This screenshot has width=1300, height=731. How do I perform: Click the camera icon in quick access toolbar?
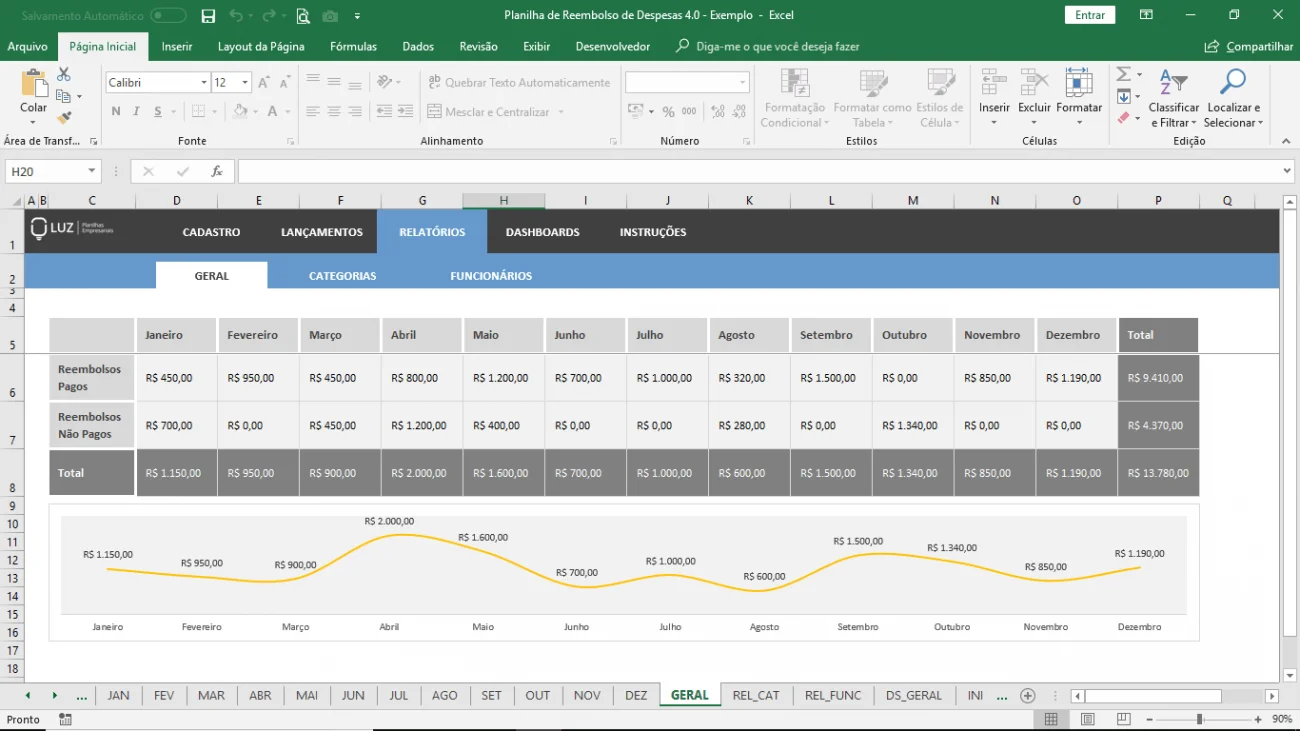330,16
